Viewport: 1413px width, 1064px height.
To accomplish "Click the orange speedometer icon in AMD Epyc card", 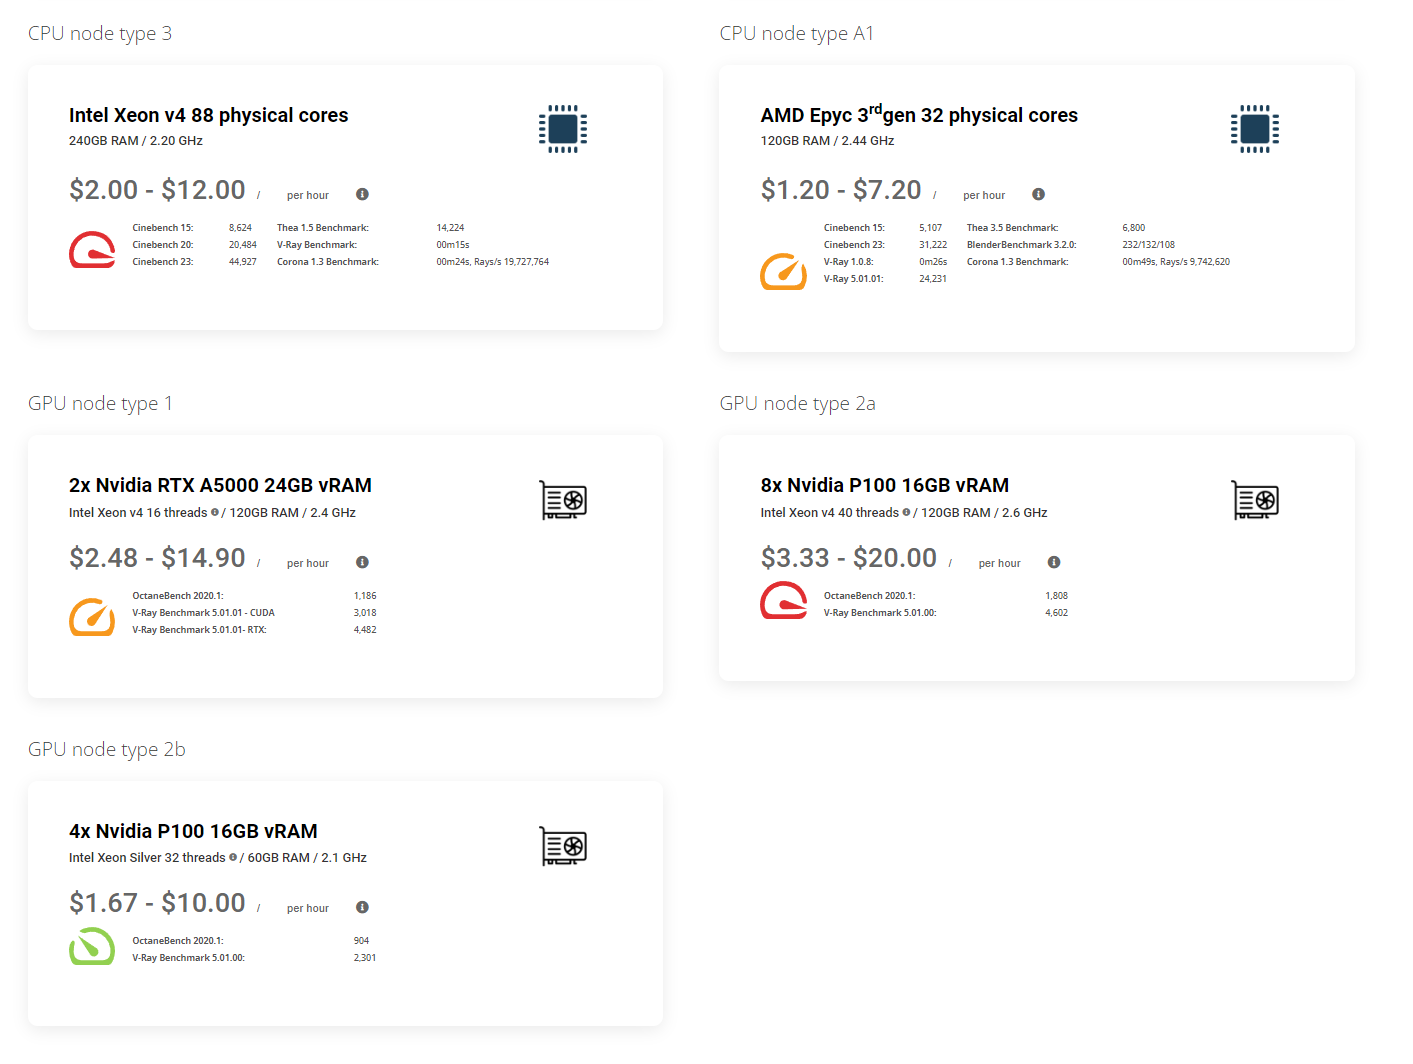I will (783, 271).
